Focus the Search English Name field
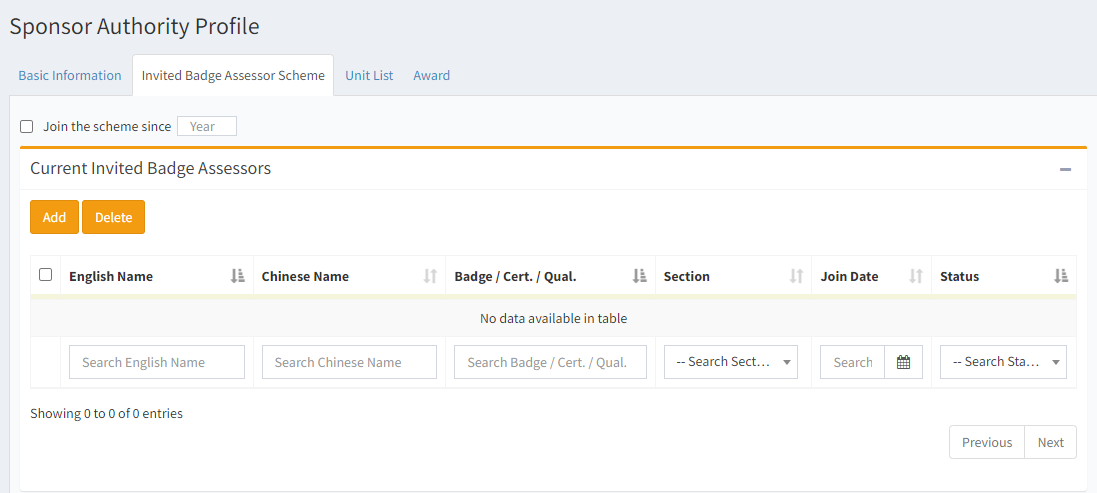This screenshot has width=1097, height=493. point(156,362)
